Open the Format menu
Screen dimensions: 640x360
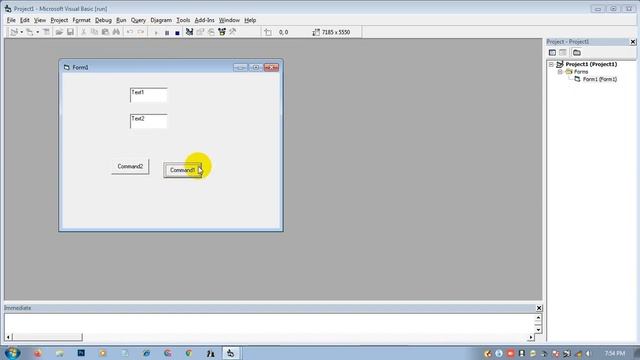[82, 20]
